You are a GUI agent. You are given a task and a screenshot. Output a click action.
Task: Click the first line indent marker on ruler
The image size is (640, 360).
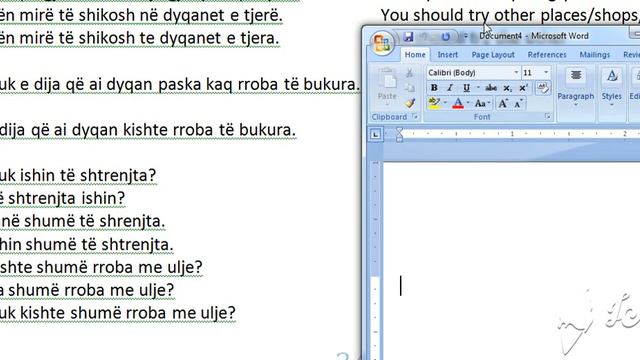(399, 131)
